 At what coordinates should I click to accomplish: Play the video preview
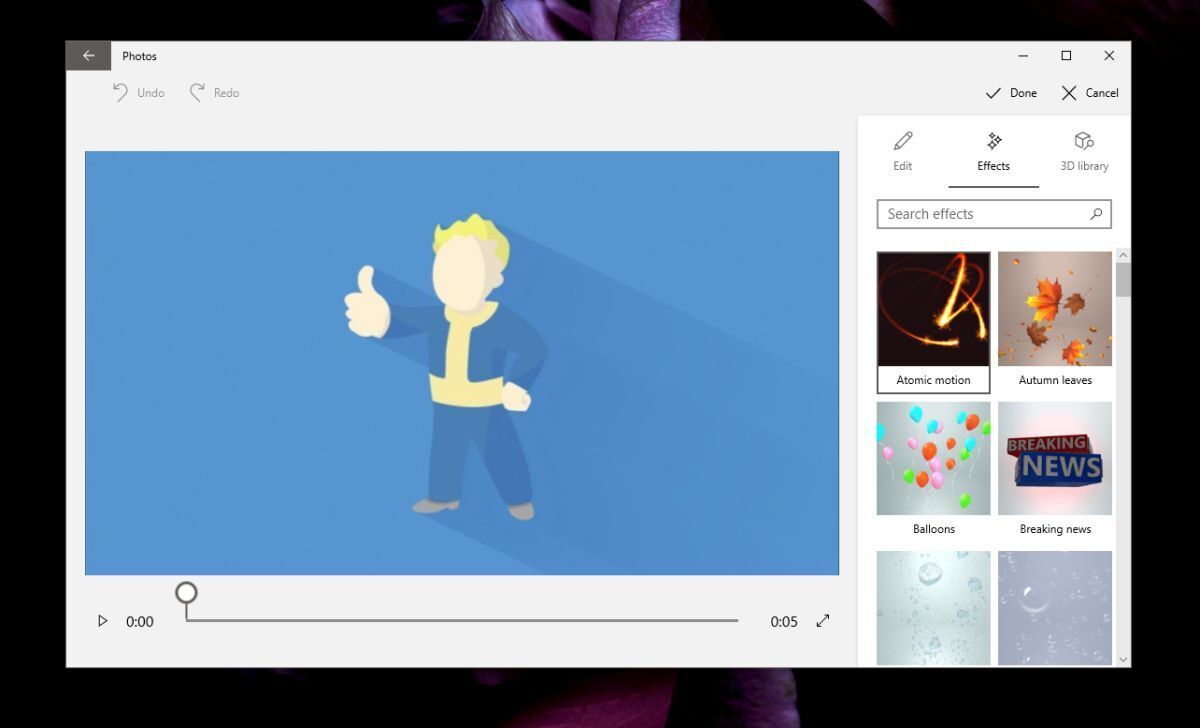(102, 621)
